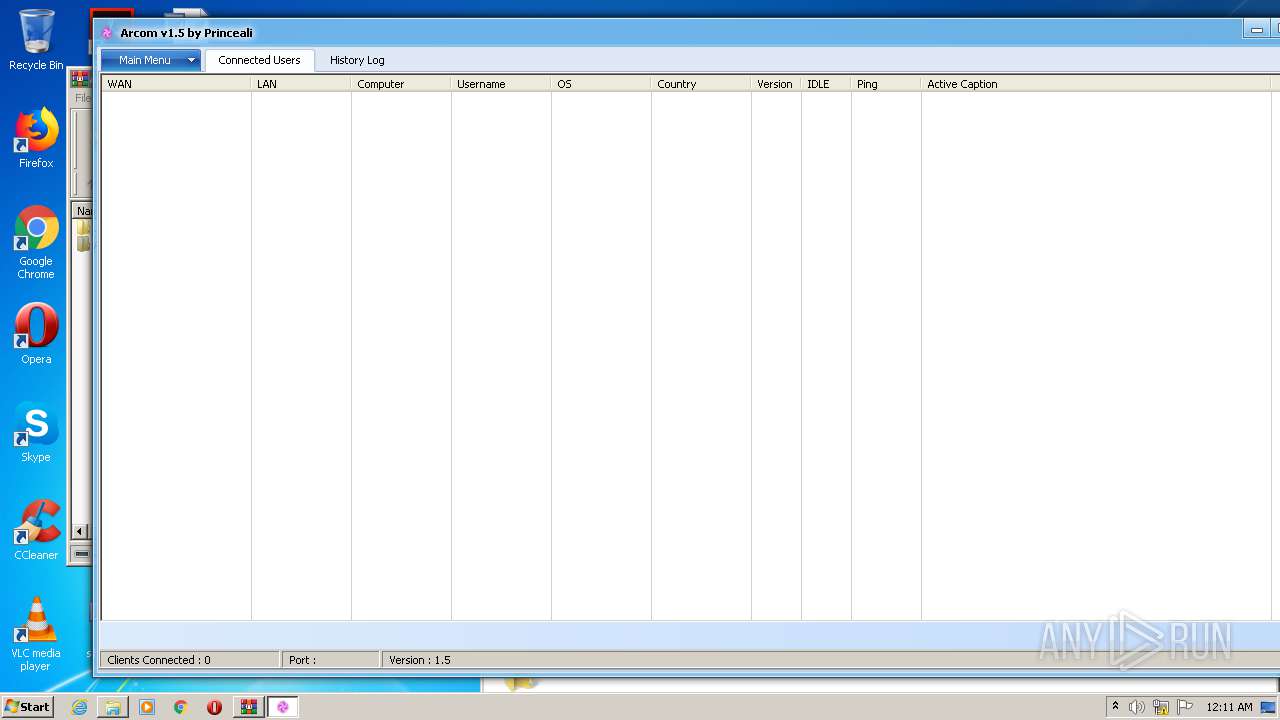
Task: Open Chrome from the taskbar
Action: pyautogui.click(x=181, y=707)
